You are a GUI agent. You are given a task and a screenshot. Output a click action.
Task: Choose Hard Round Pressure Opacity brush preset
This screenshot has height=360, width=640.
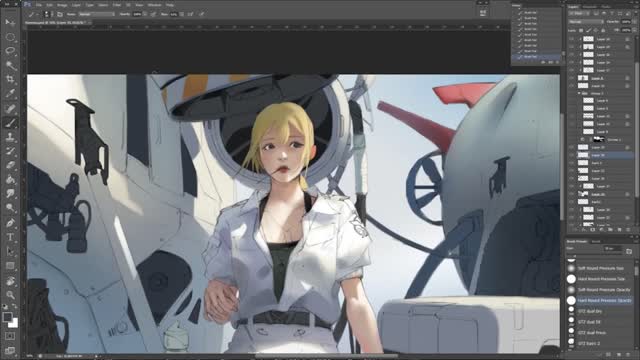click(600, 300)
